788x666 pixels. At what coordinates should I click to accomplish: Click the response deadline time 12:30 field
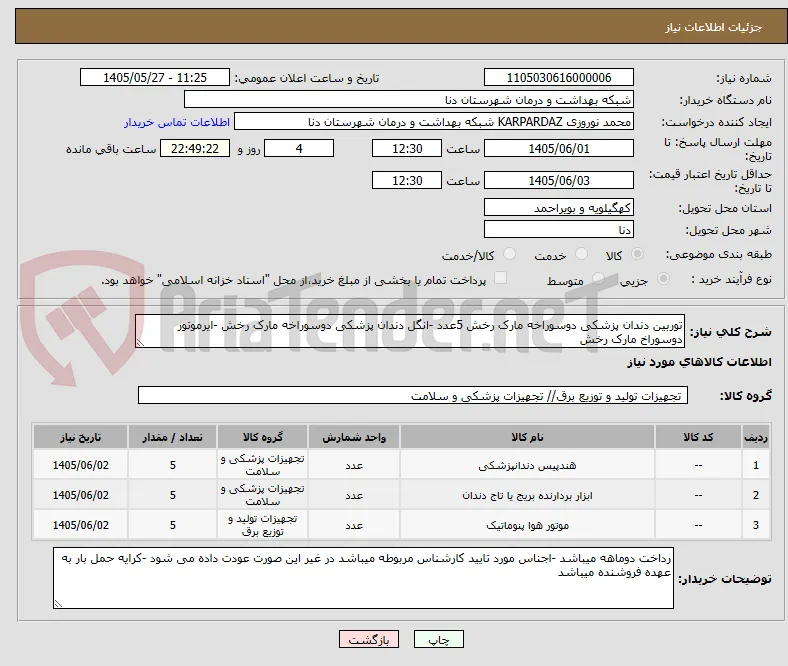click(x=407, y=148)
